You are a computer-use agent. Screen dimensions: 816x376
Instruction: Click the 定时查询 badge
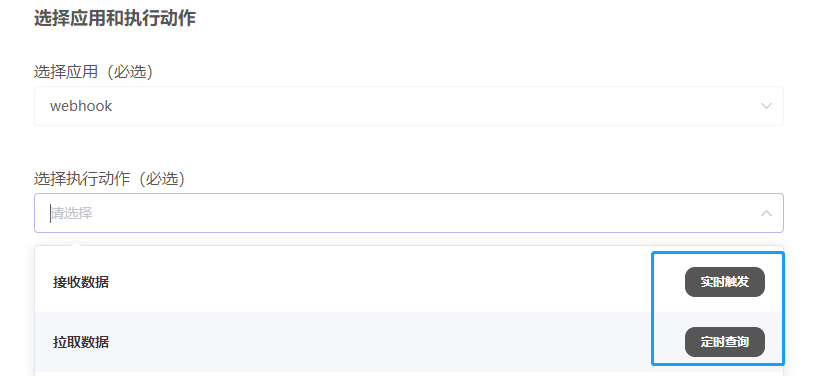(x=724, y=342)
